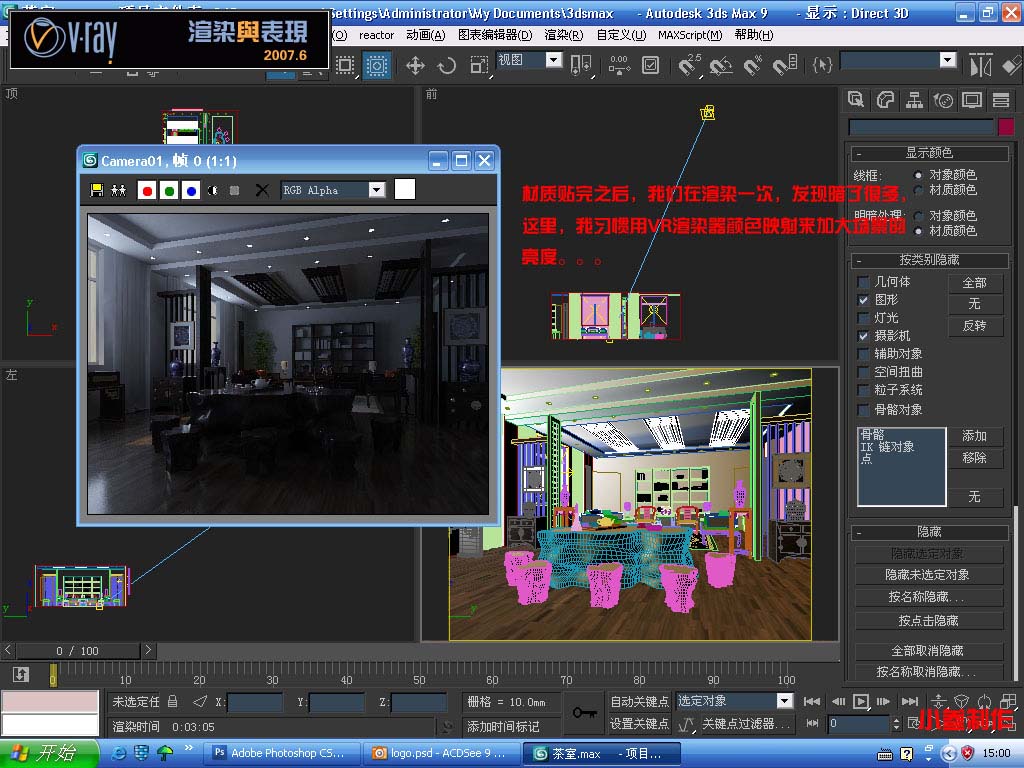Go to the start frame
The height and width of the screenshot is (768, 1024).
(x=812, y=701)
